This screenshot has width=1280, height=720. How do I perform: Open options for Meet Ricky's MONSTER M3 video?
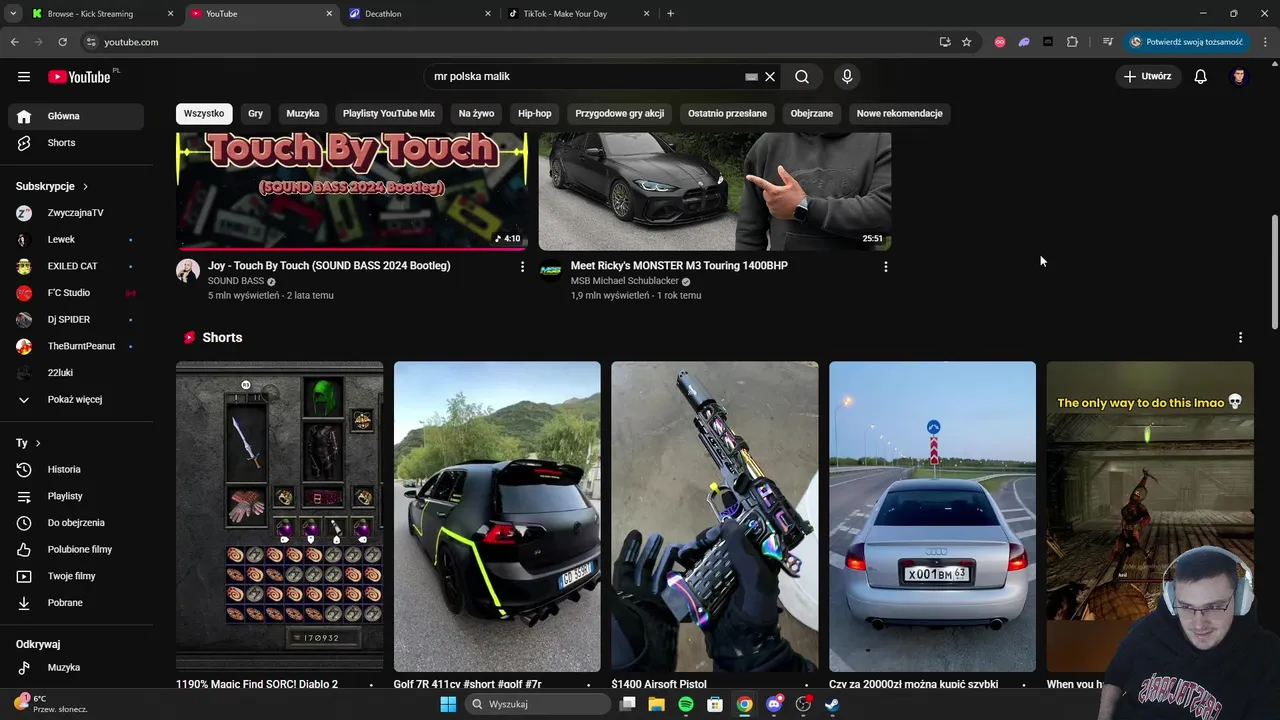point(885,266)
